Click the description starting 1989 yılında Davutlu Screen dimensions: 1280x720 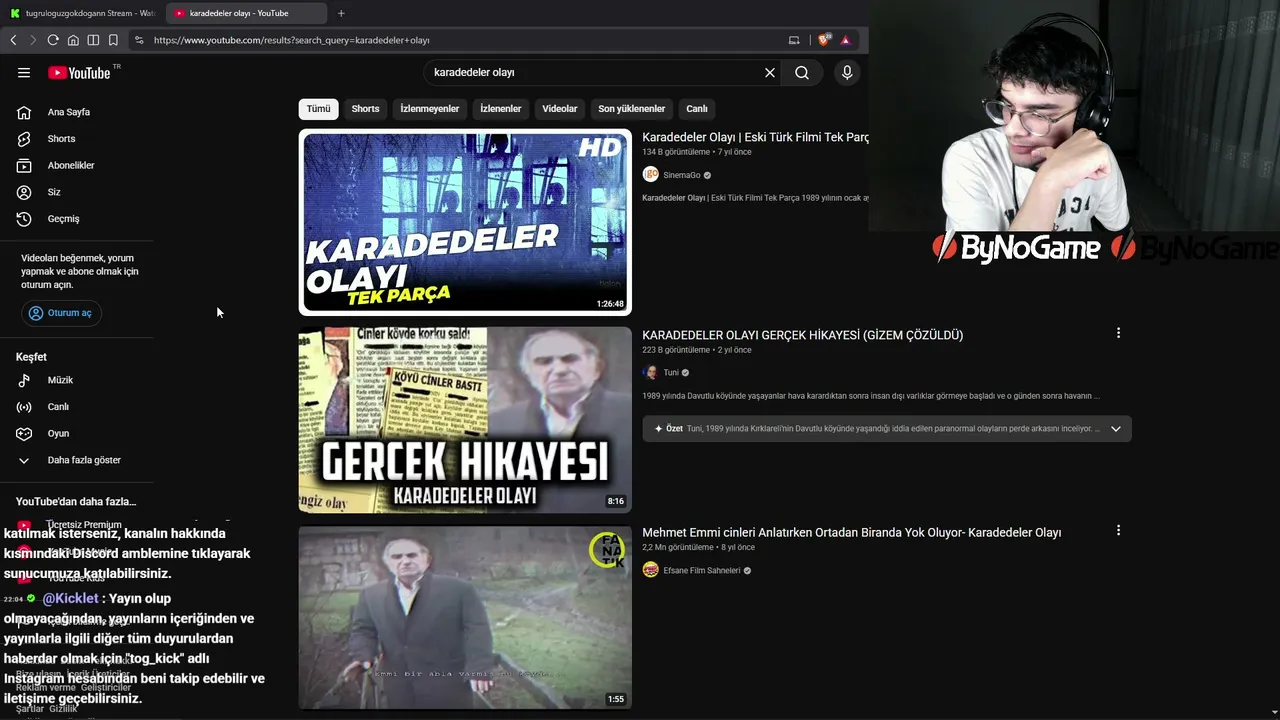pyautogui.click(x=871, y=396)
